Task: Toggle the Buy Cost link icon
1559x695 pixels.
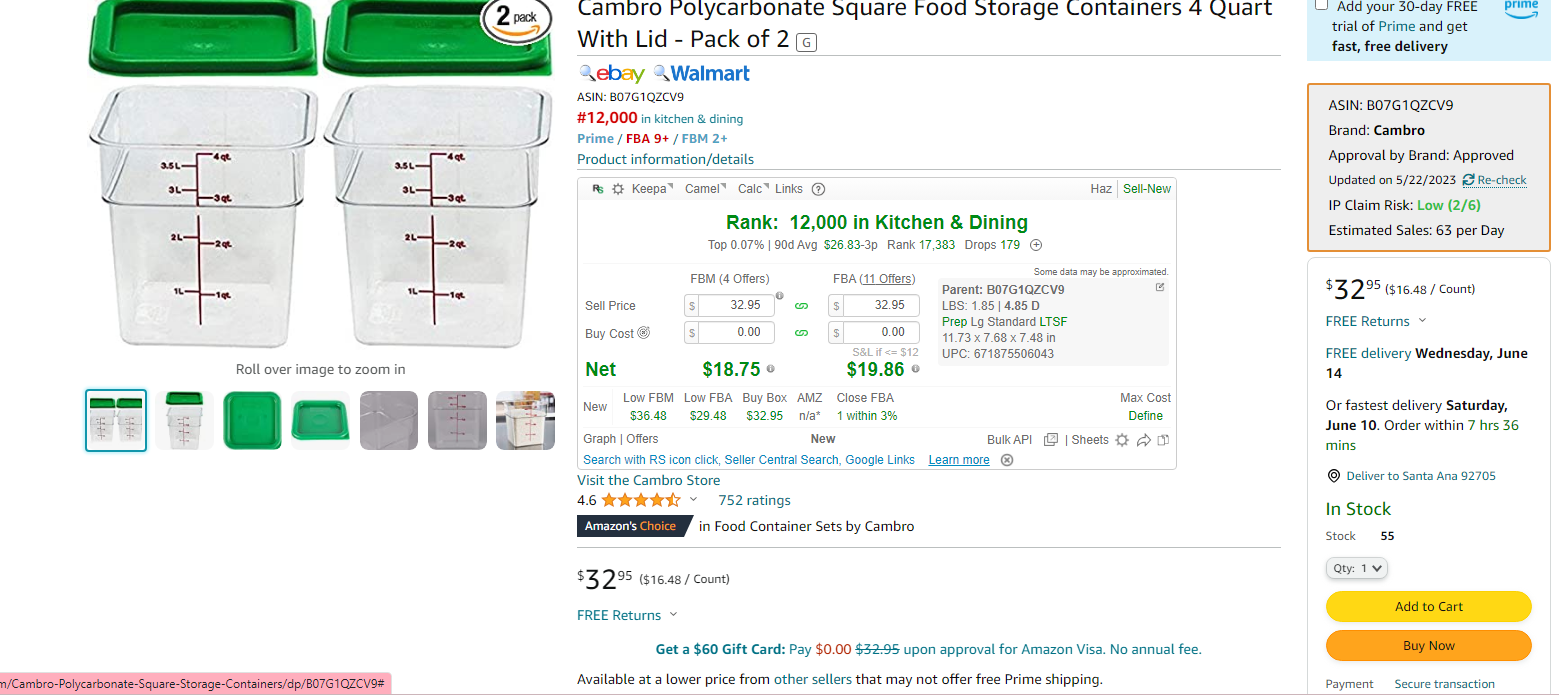Action: pyautogui.click(x=801, y=333)
